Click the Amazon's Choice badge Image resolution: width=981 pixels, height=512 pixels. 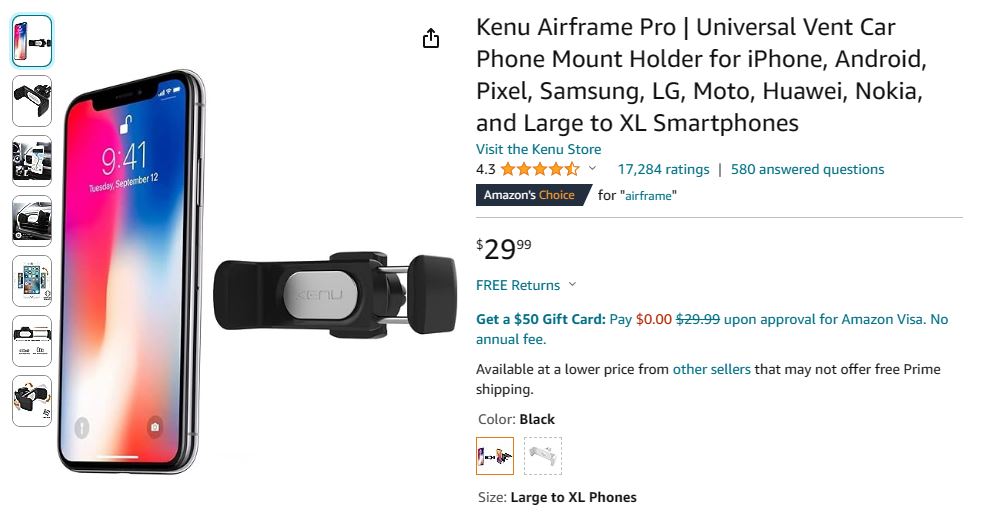tap(530, 195)
